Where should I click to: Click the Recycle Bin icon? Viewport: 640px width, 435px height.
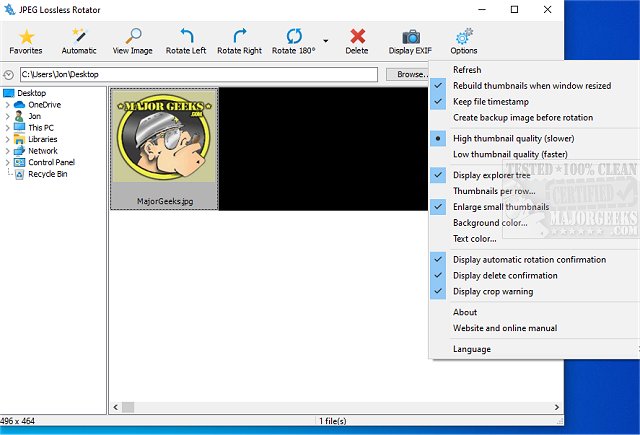pos(19,174)
